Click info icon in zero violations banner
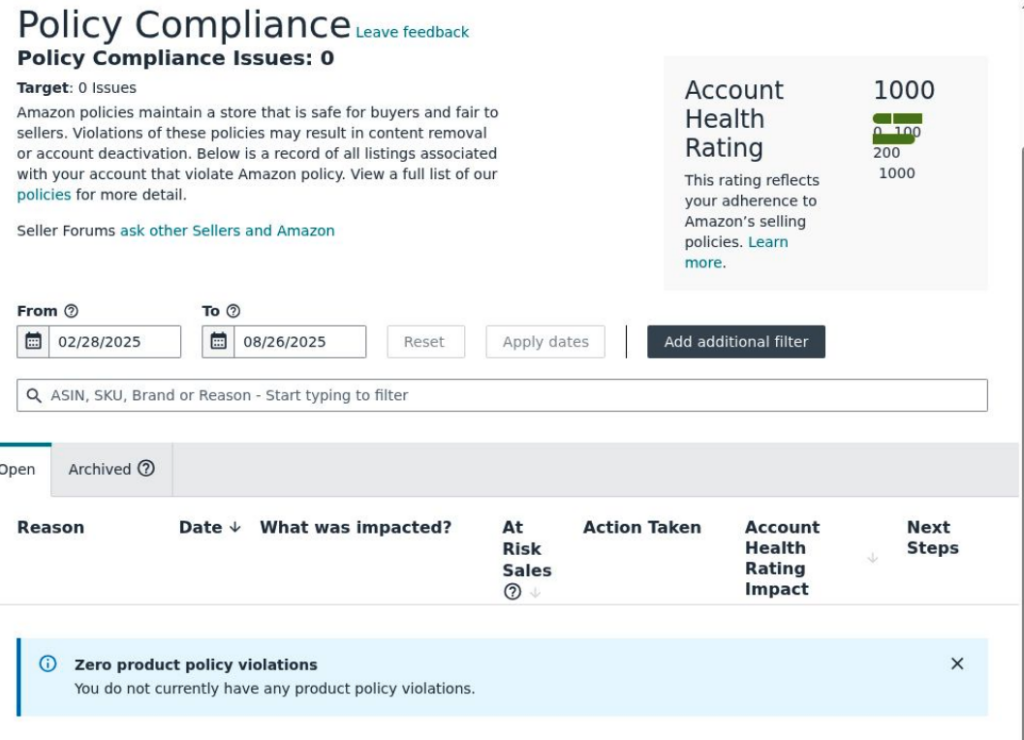 (x=47, y=664)
